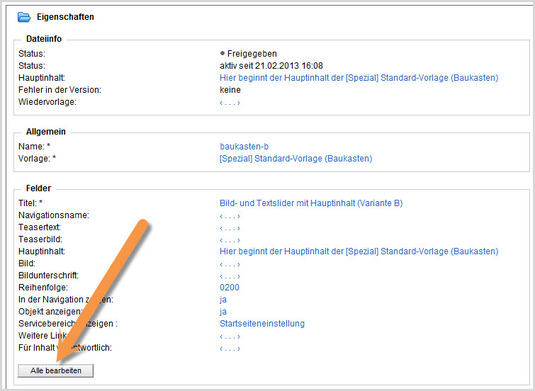Image resolution: width=535 pixels, height=391 pixels.
Task: Edit the empty Weitere Links value
Action: point(230,336)
